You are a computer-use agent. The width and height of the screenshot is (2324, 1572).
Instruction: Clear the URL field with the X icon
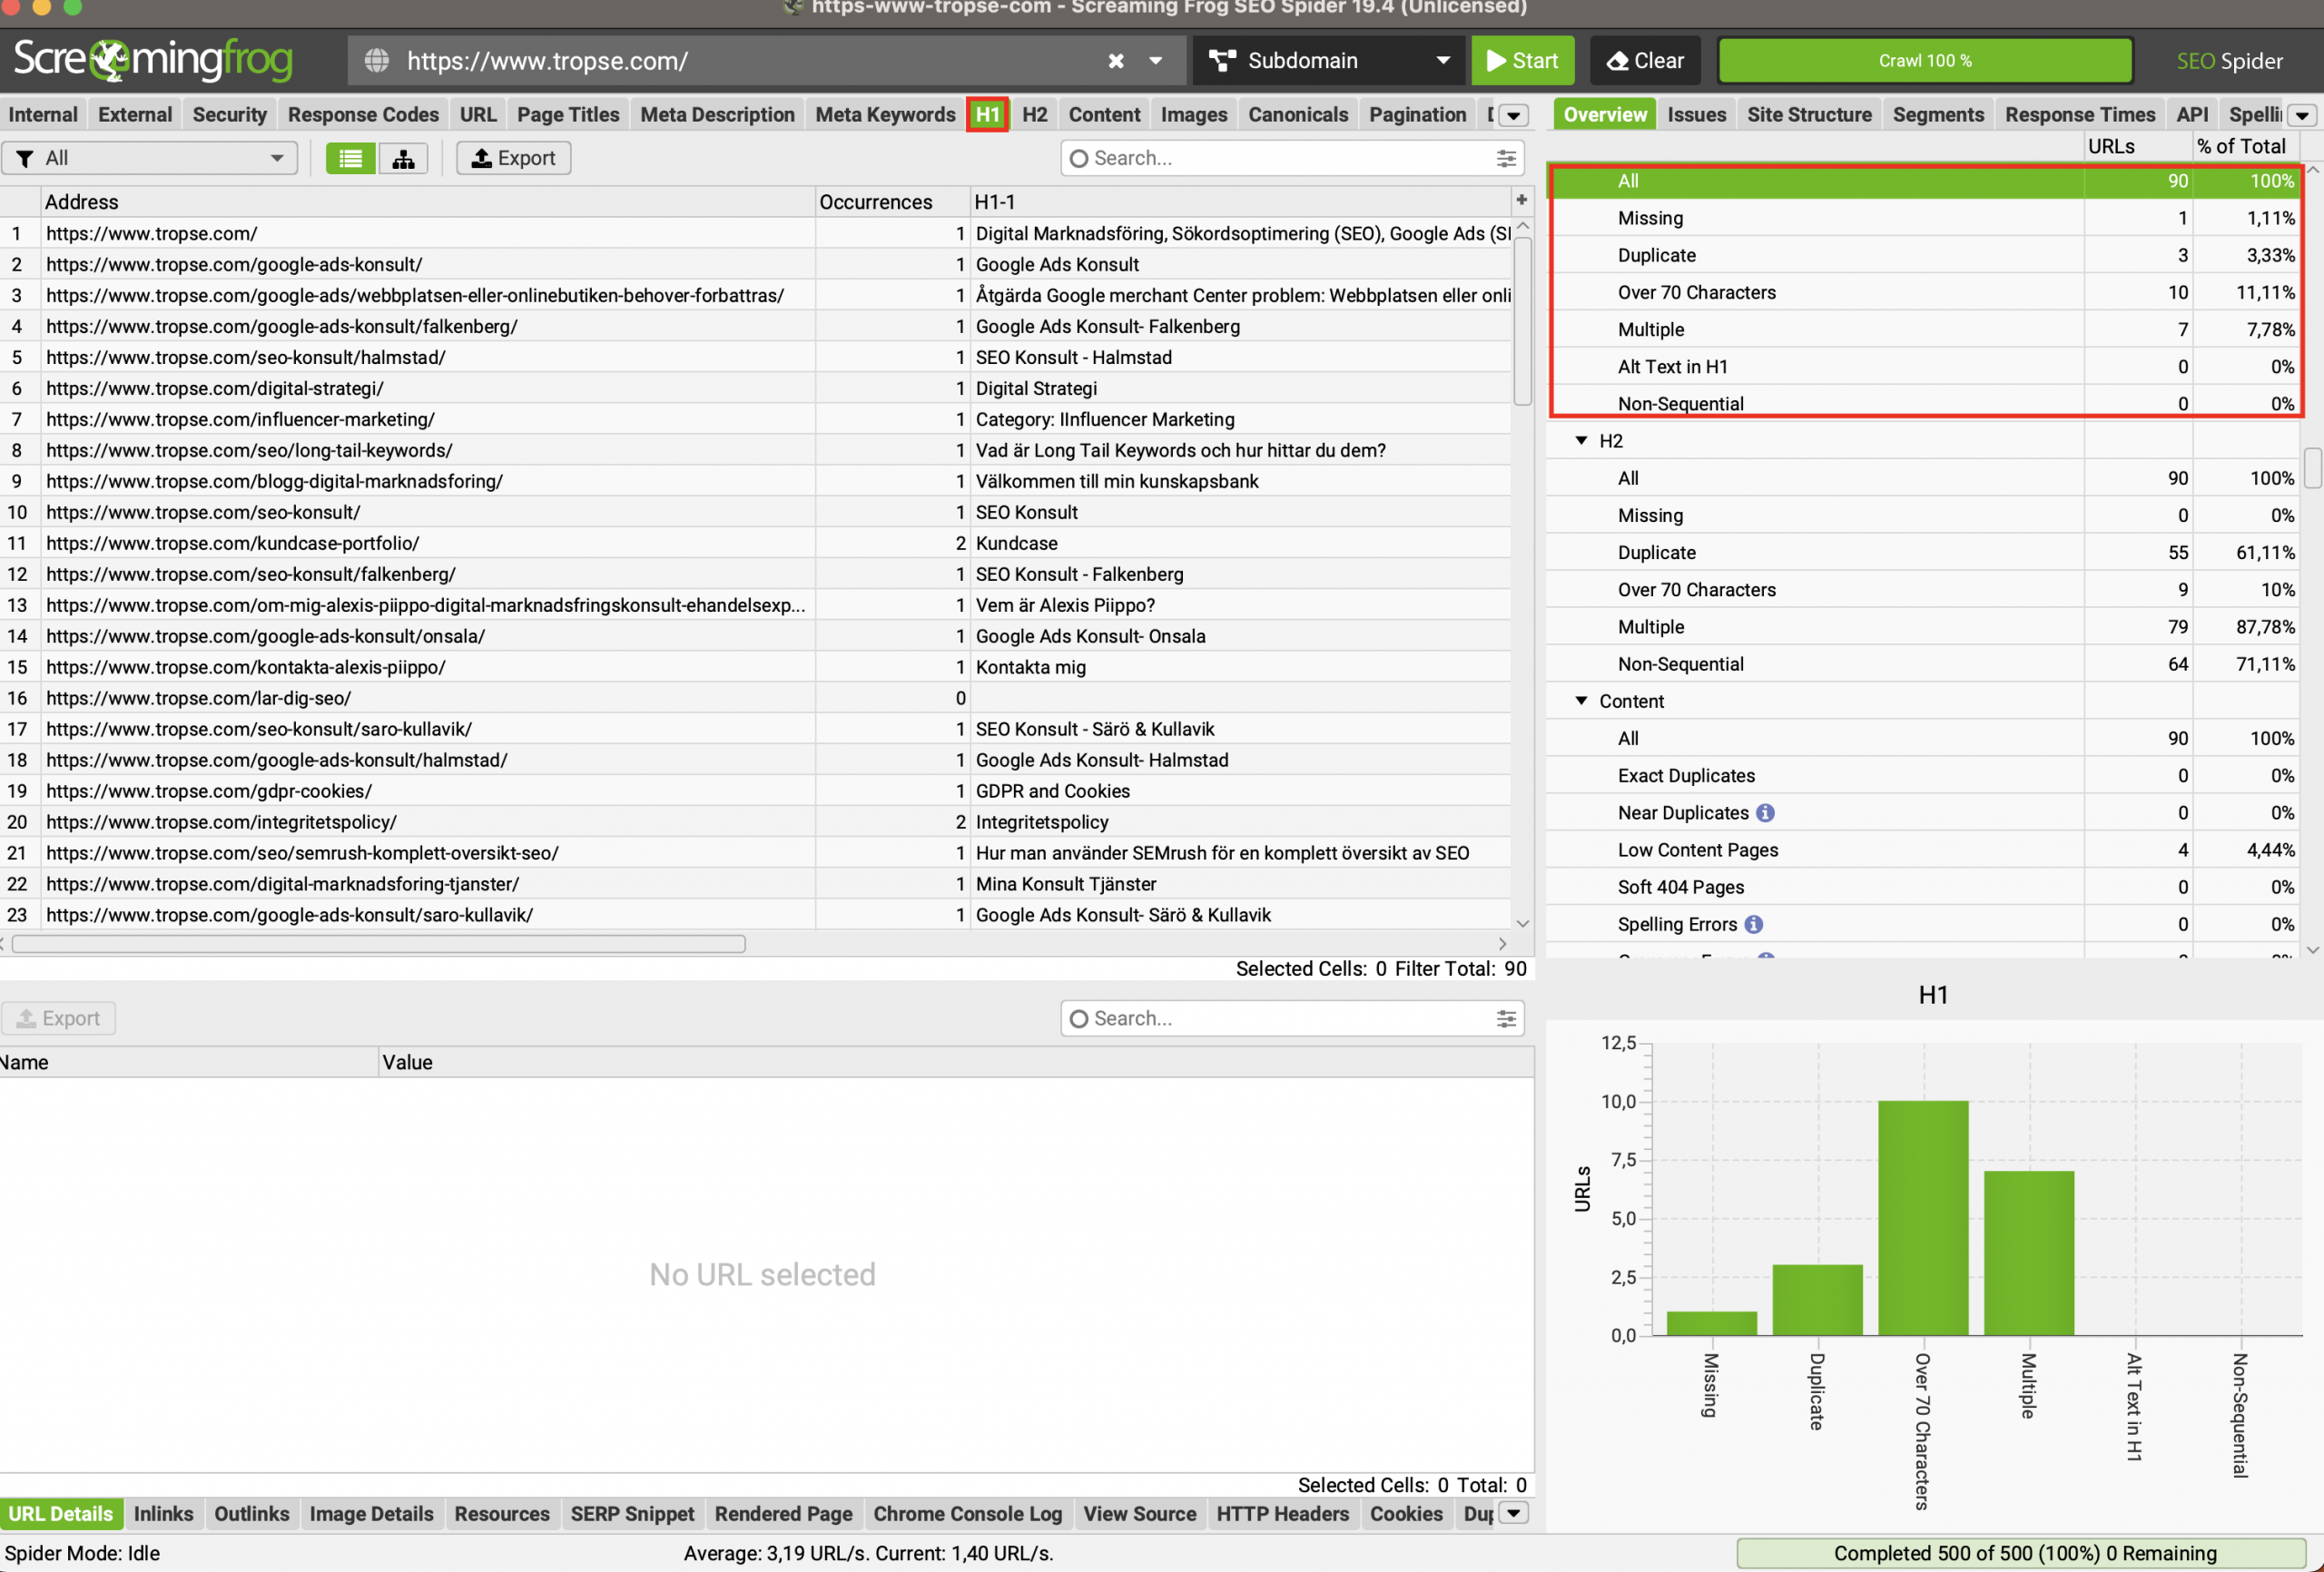[1116, 61]
